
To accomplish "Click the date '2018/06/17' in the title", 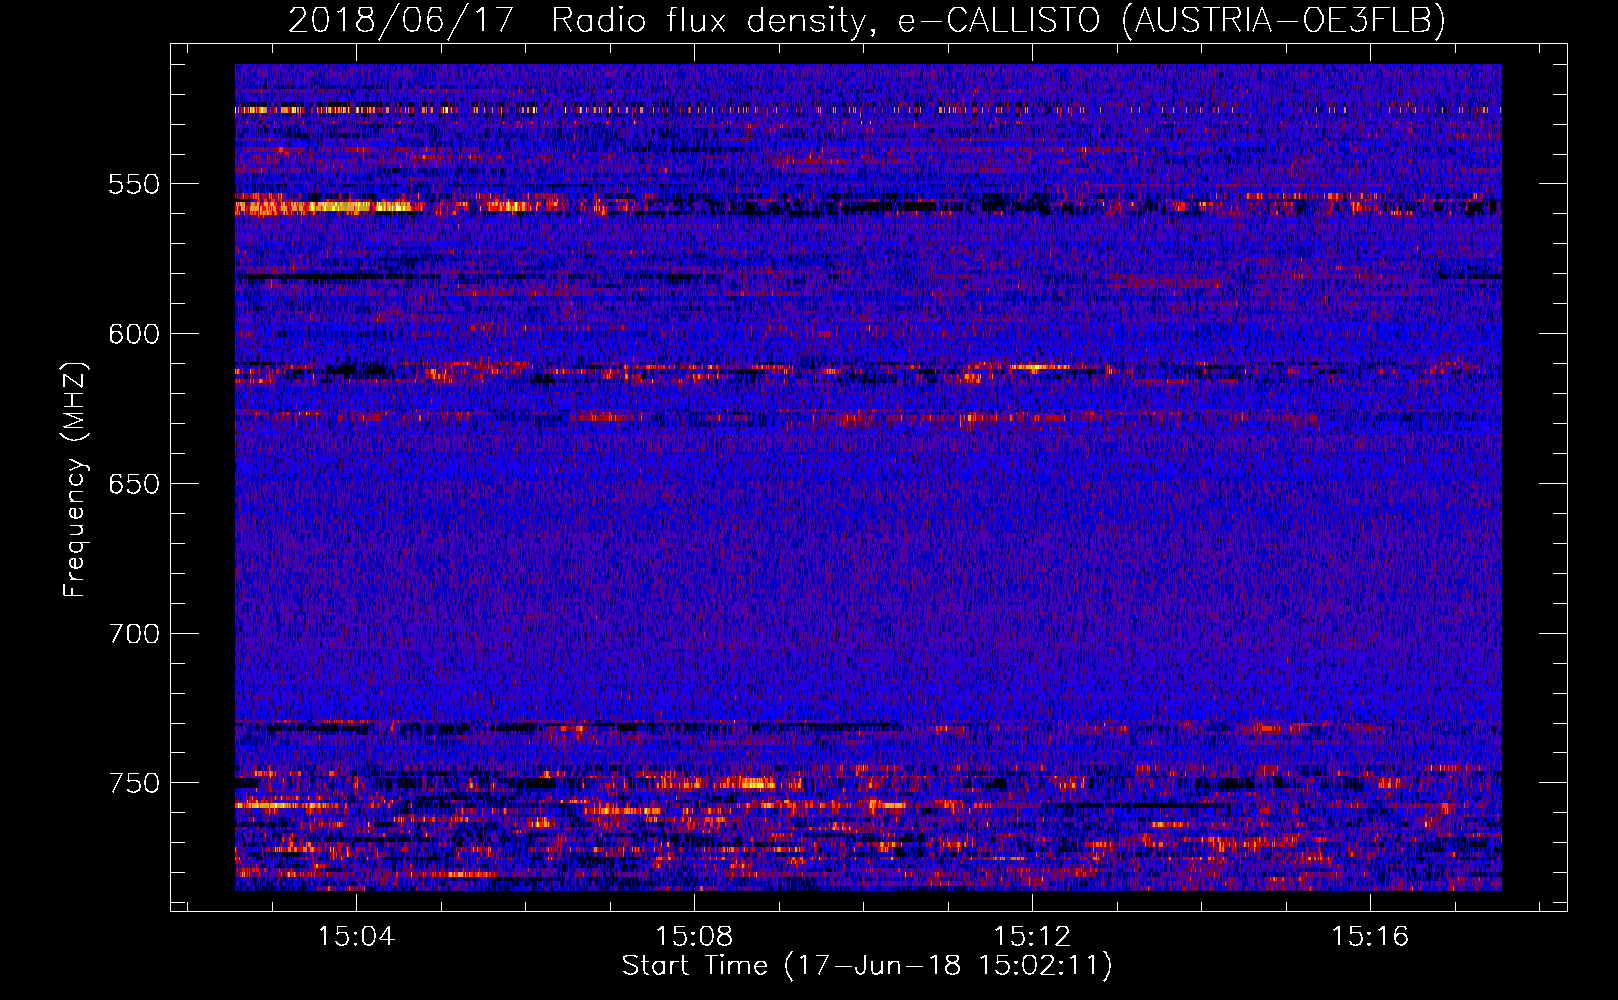I will tap(401, 20).
